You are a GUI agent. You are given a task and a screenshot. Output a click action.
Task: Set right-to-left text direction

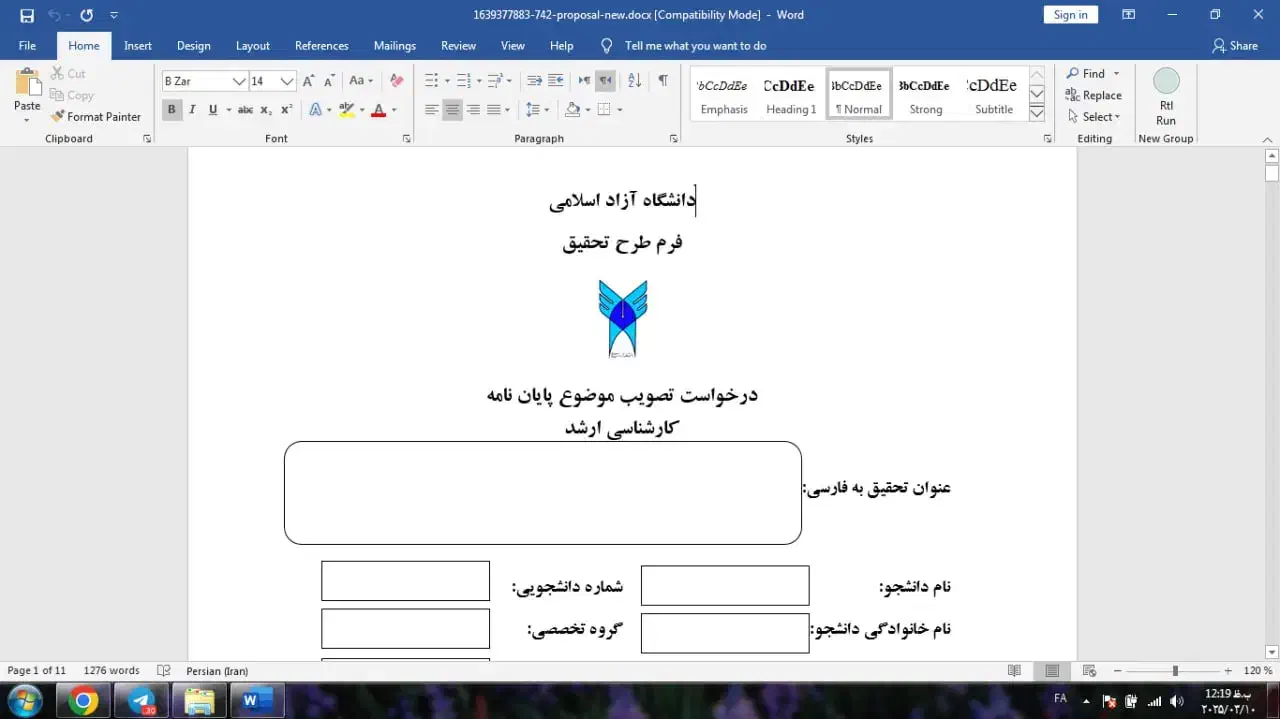click(605, 81)
